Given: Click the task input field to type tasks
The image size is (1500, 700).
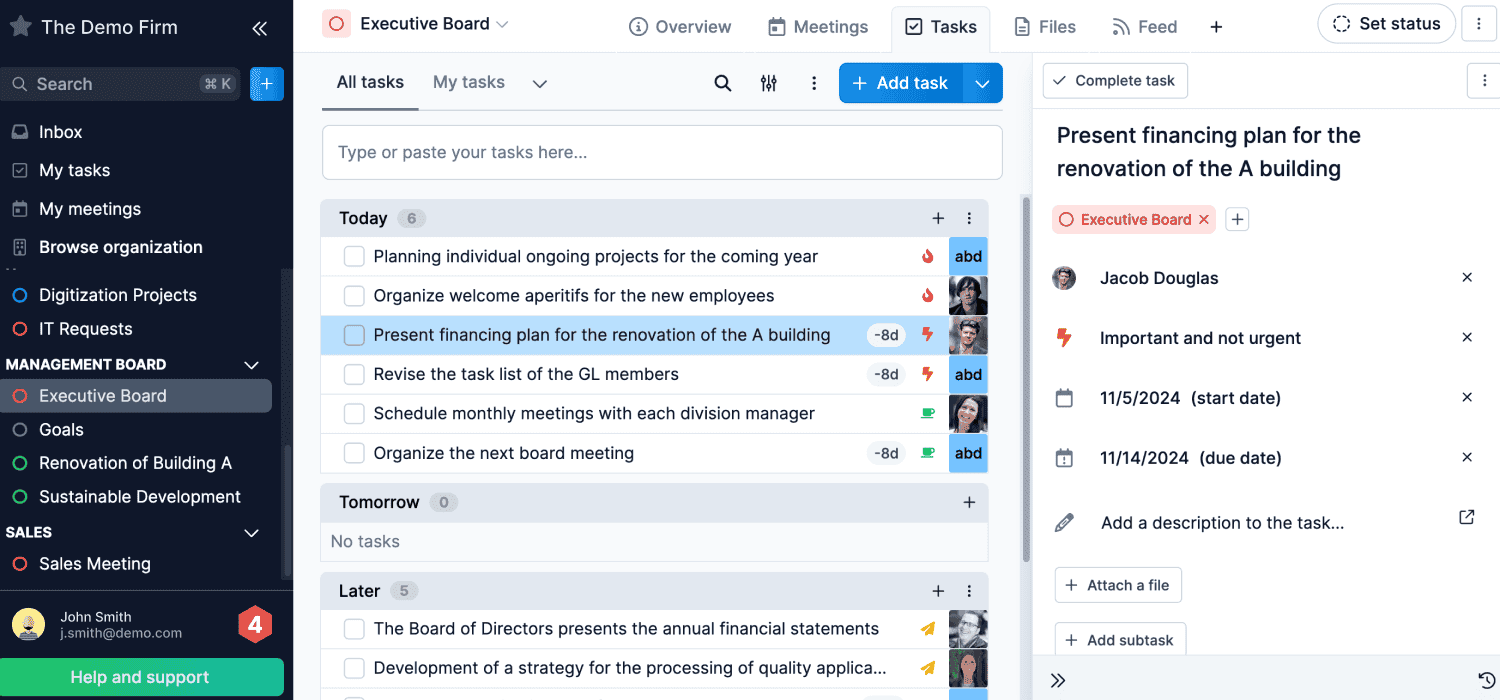Looking at the screenshot, I should click(661, 152).
